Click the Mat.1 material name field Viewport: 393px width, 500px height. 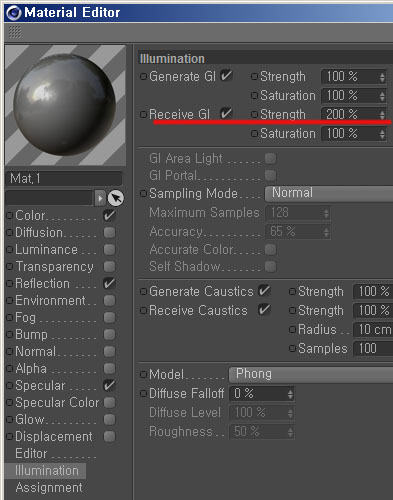pyautogui.click(x=64, y=179)
